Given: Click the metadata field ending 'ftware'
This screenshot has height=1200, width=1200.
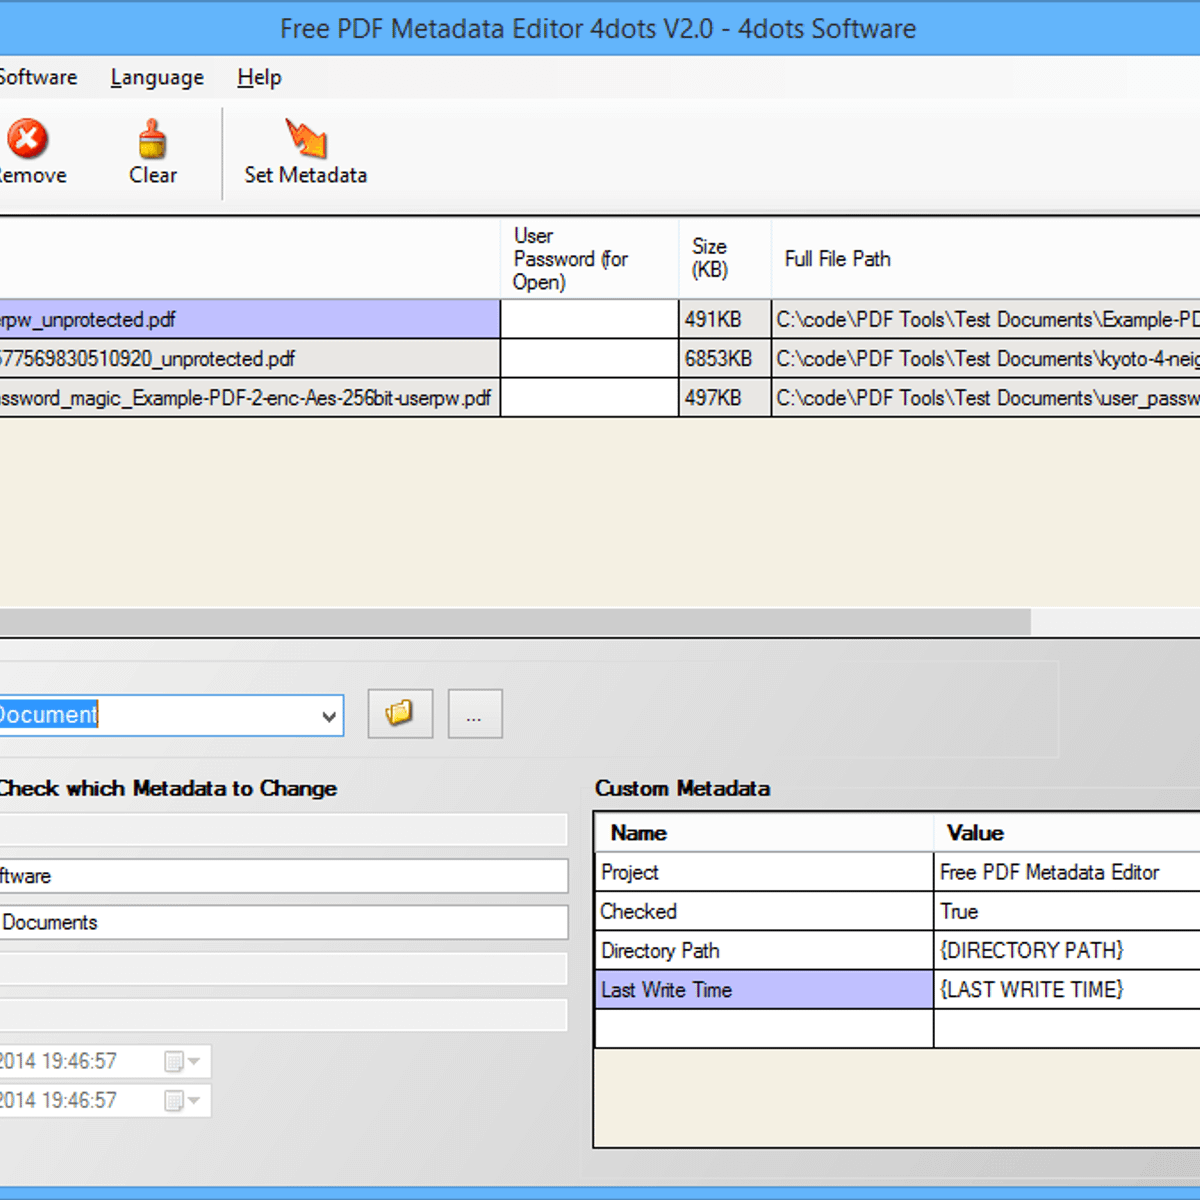Looking at the screenshot, I should point(284,876).
